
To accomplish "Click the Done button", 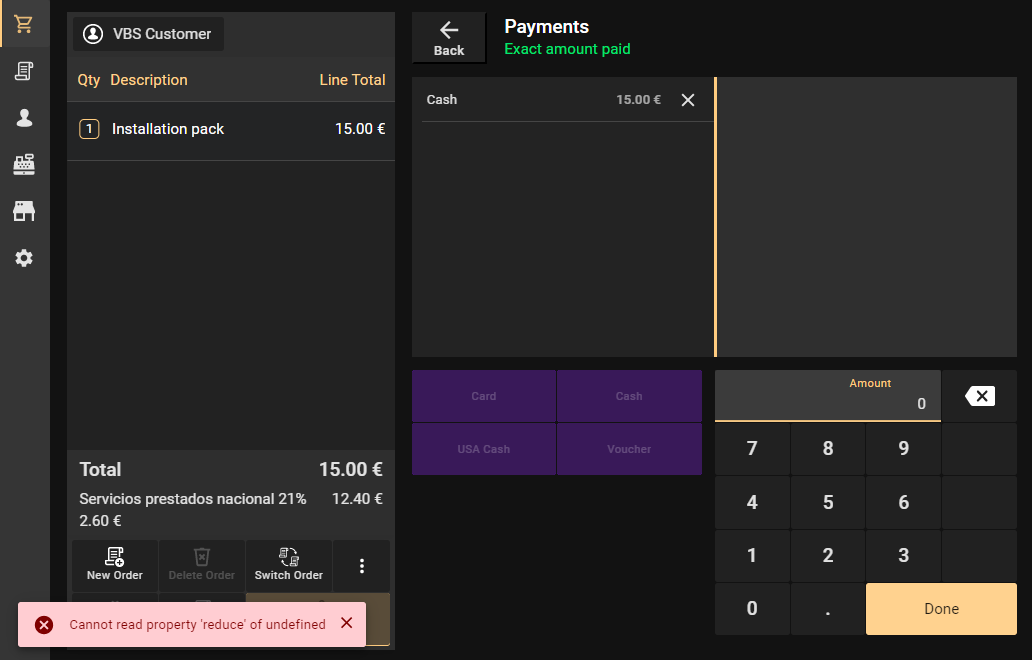I will pyautogui.click(x=940, y=609).
